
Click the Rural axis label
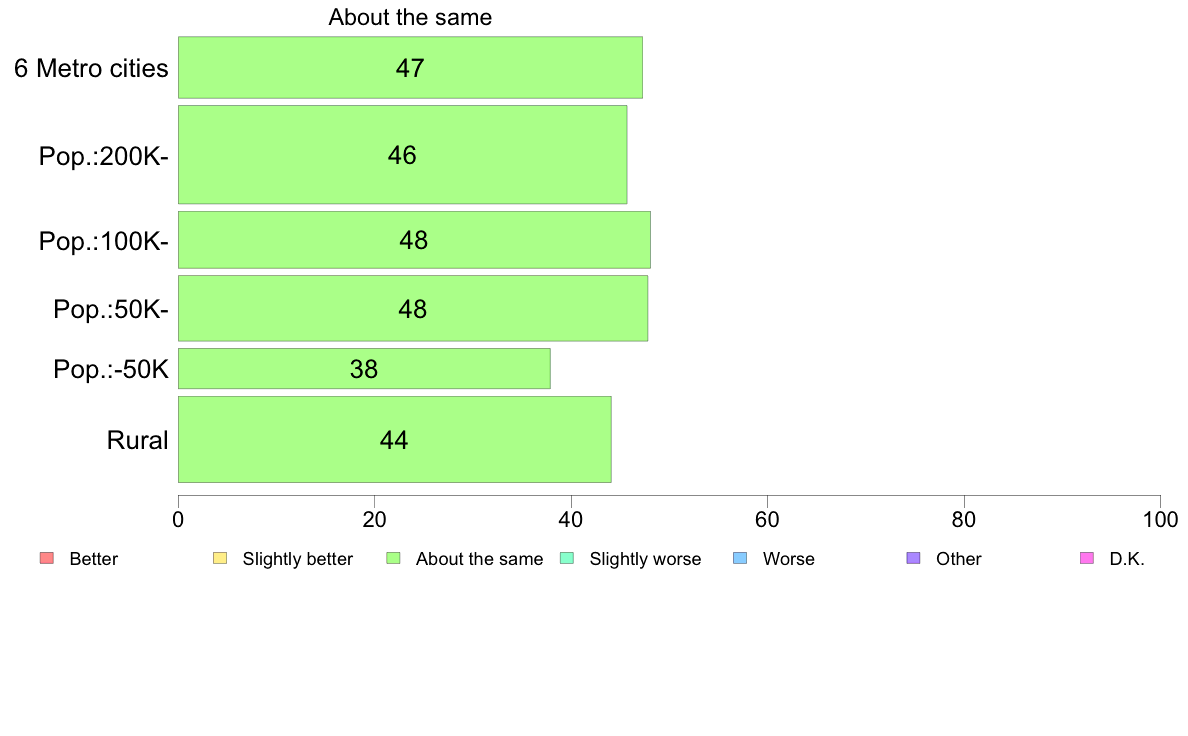(x=137, y=440)
